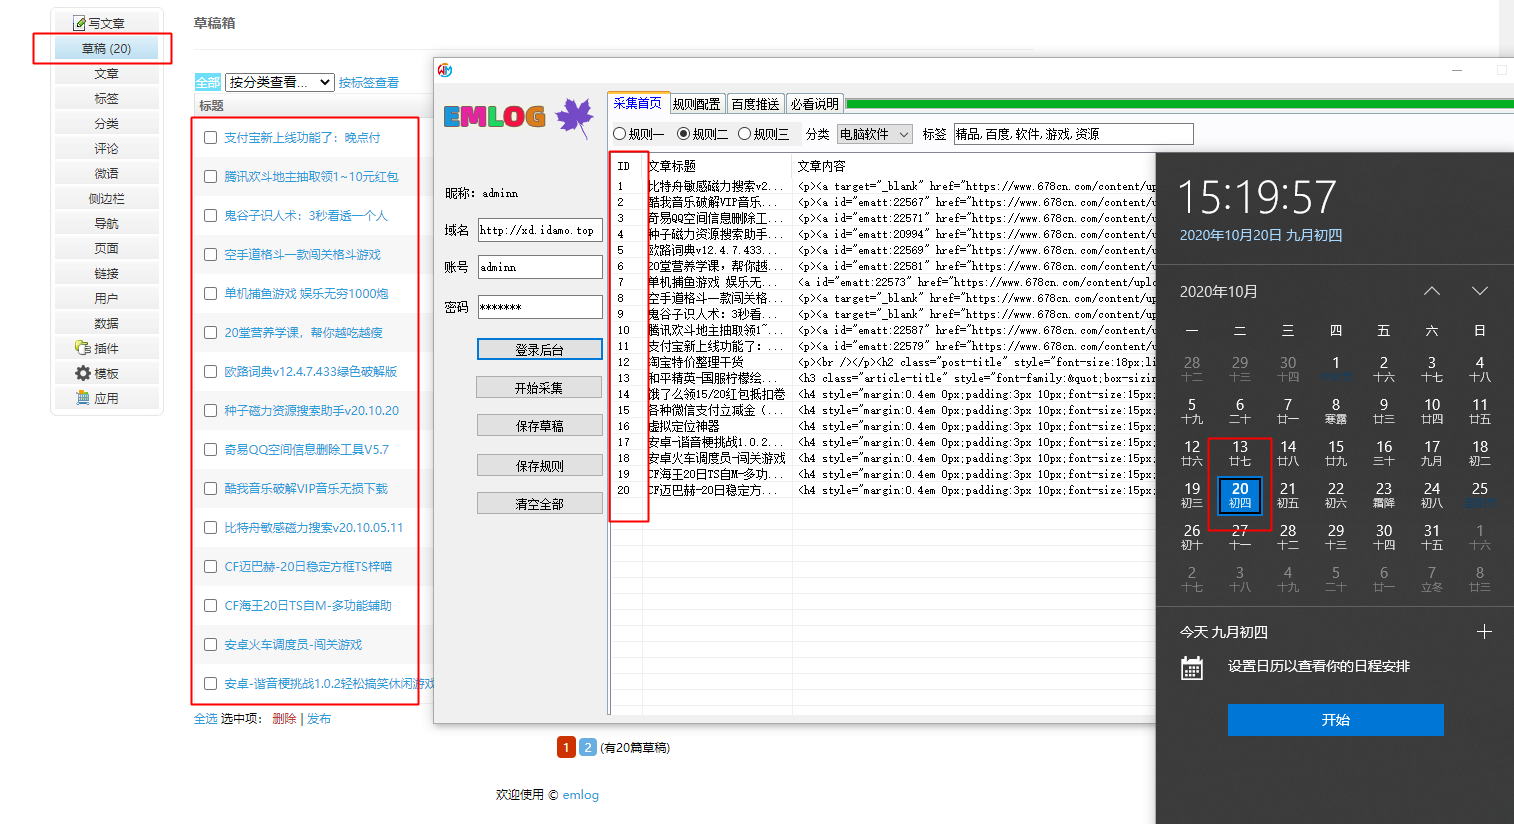The height and width of the screenshot is (824, 1514).
Task: Open 数据 data menu item
Action: 106,323
